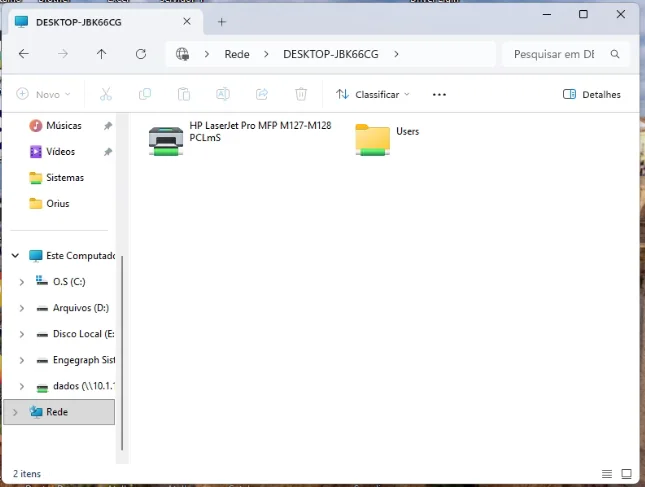Expand the O.S (C:) drive node
This screenshot has height=487, width=645.
22,282
